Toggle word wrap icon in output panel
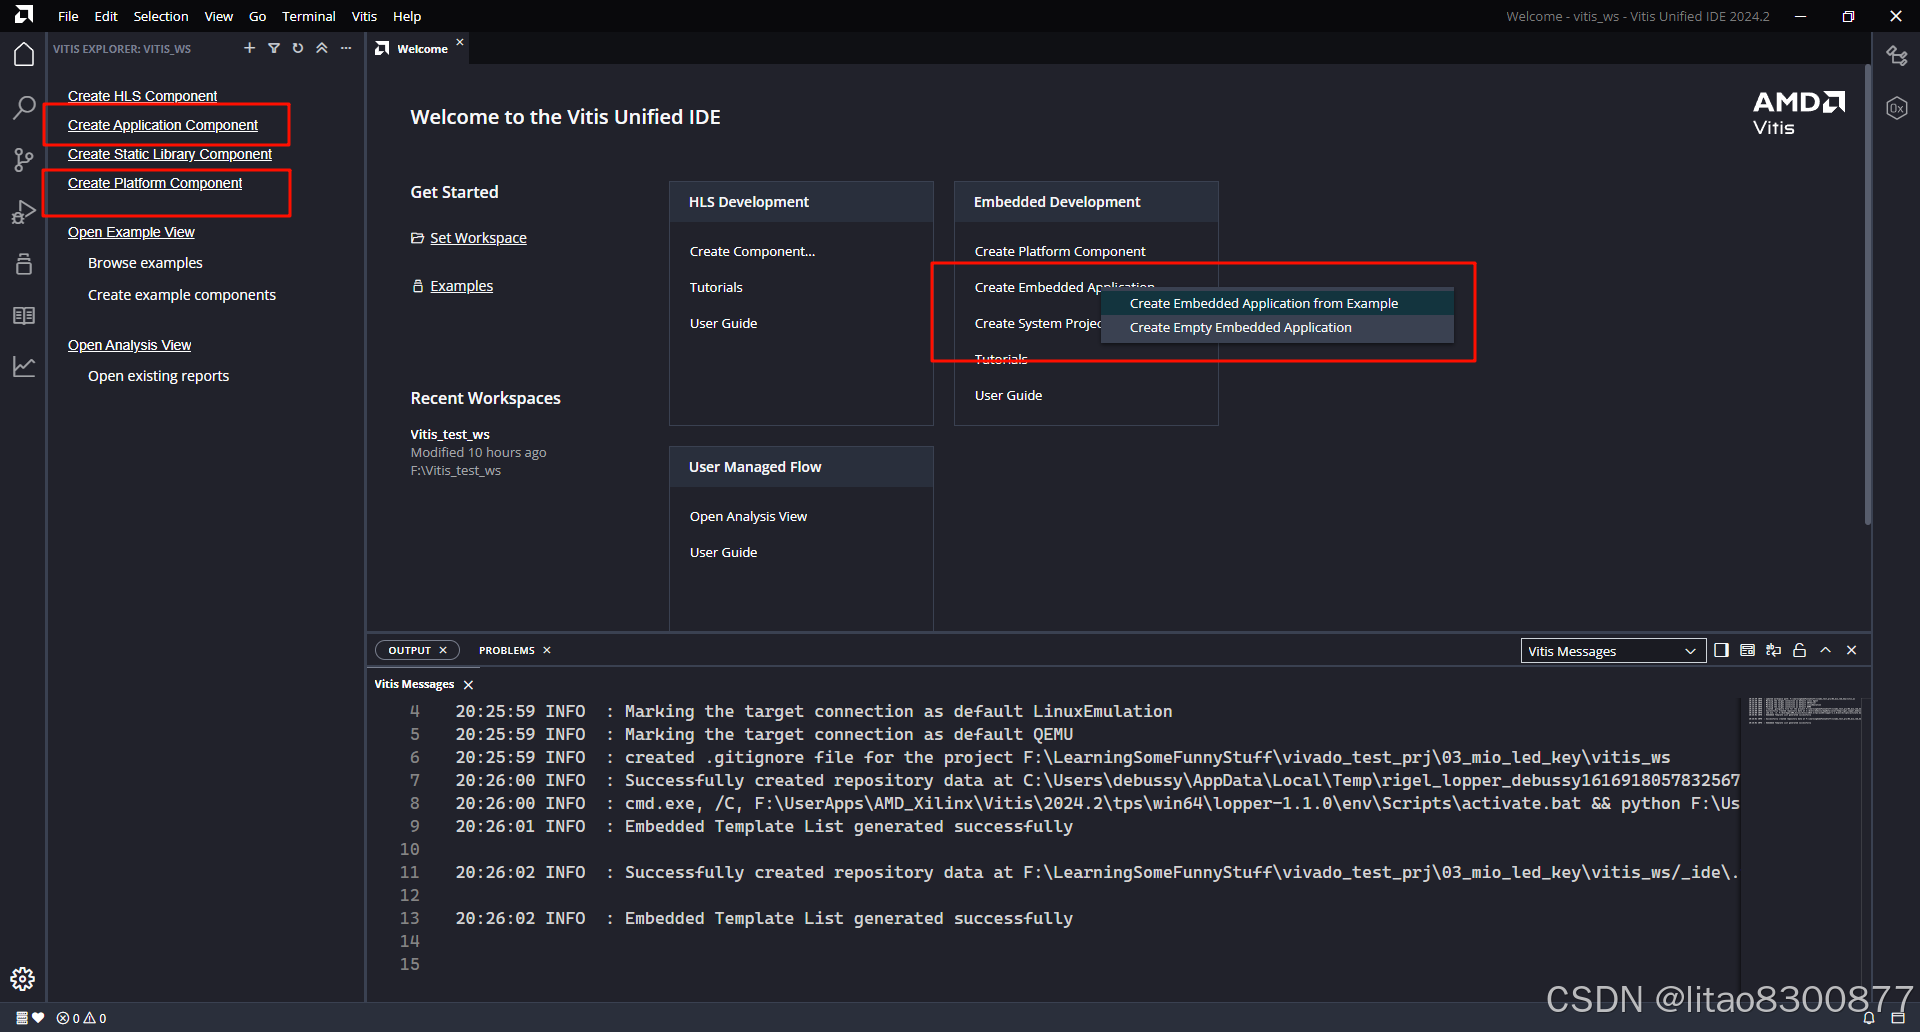Viewport: 1920px width, 1032px height. [x=1773, y=650]
